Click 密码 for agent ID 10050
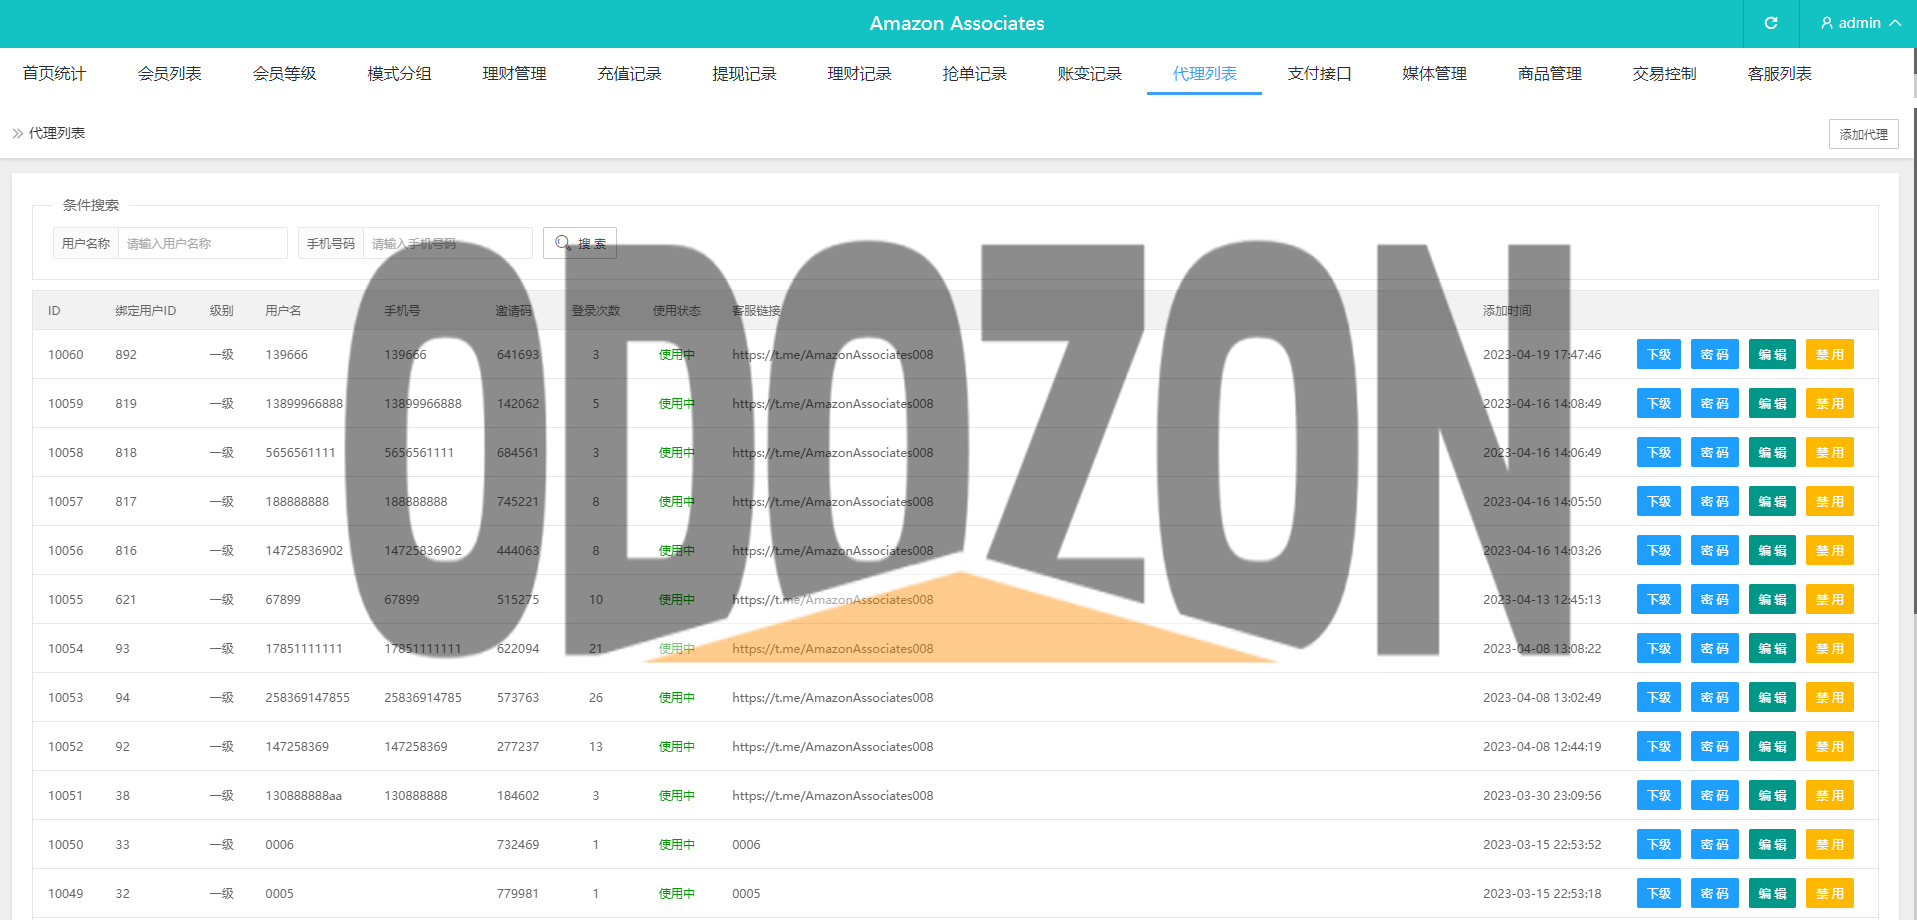 coord(1714,845)
